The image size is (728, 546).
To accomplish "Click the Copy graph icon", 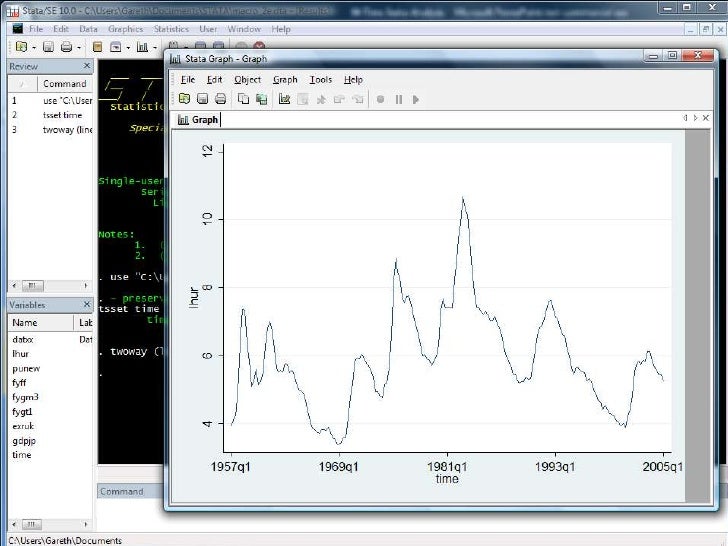I will [243, 99].
